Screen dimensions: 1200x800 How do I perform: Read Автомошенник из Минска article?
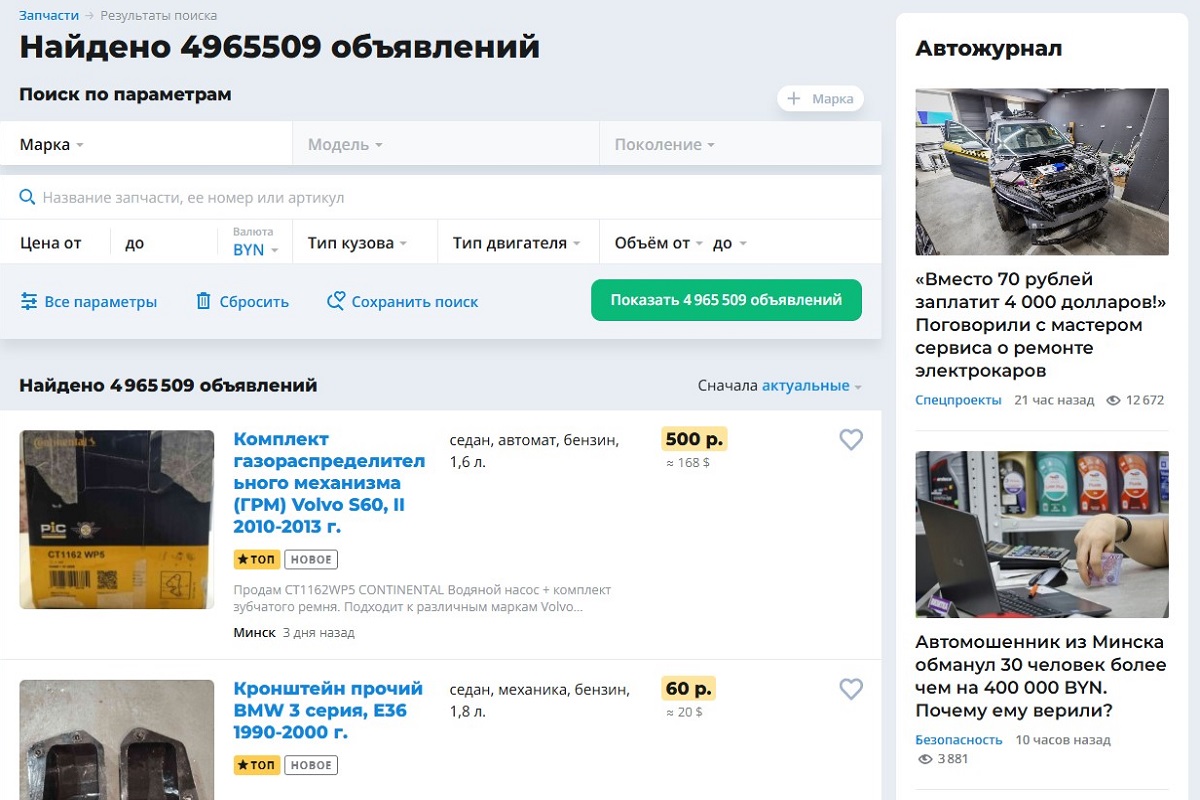click(1041, 676)
